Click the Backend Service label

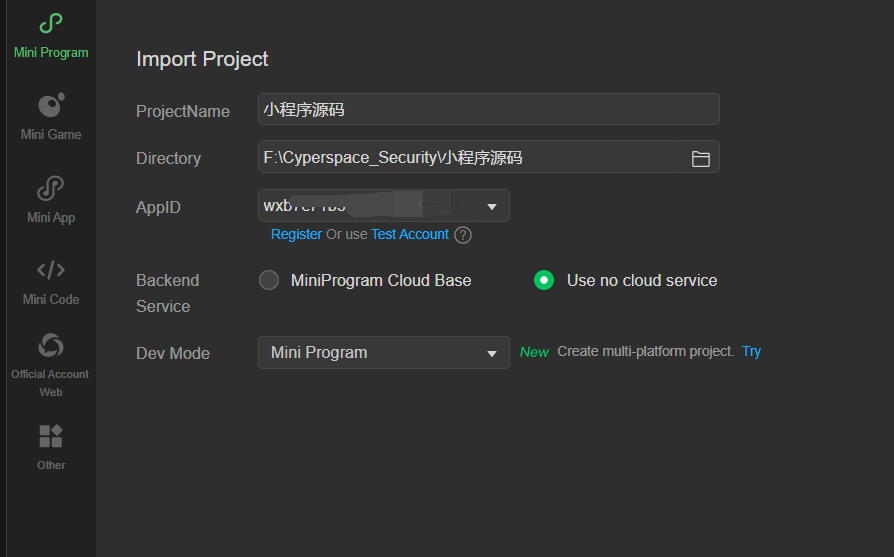tap(167, 293)
